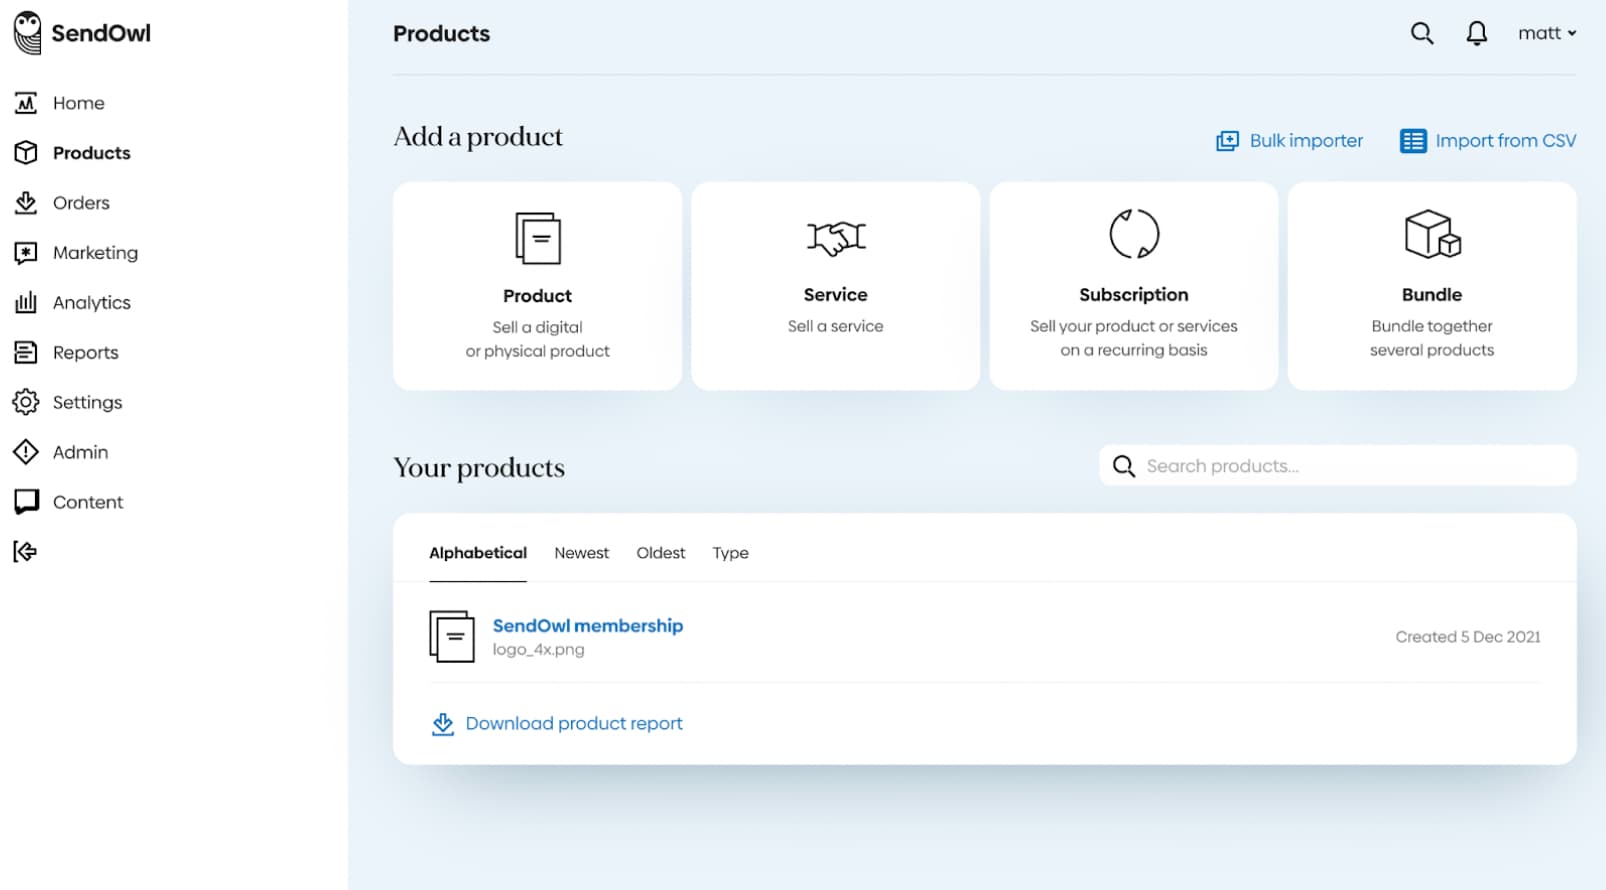Open the notifications bell
The width and height of the screenshot is (1606, 890).
1476,34
